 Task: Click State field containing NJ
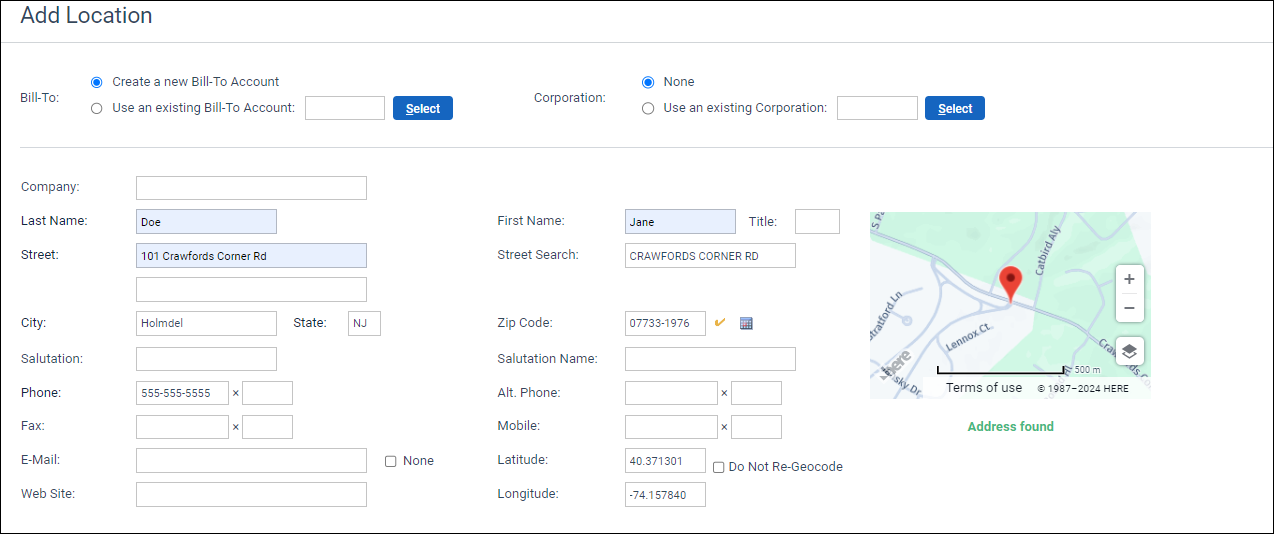click(x=364, y=323)
